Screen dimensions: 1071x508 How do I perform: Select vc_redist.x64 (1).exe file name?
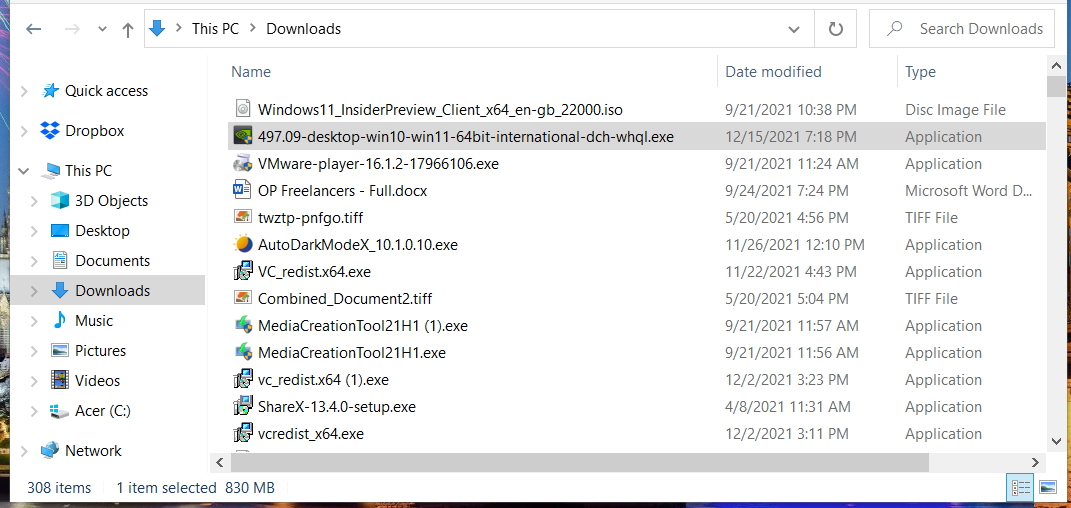323,380
